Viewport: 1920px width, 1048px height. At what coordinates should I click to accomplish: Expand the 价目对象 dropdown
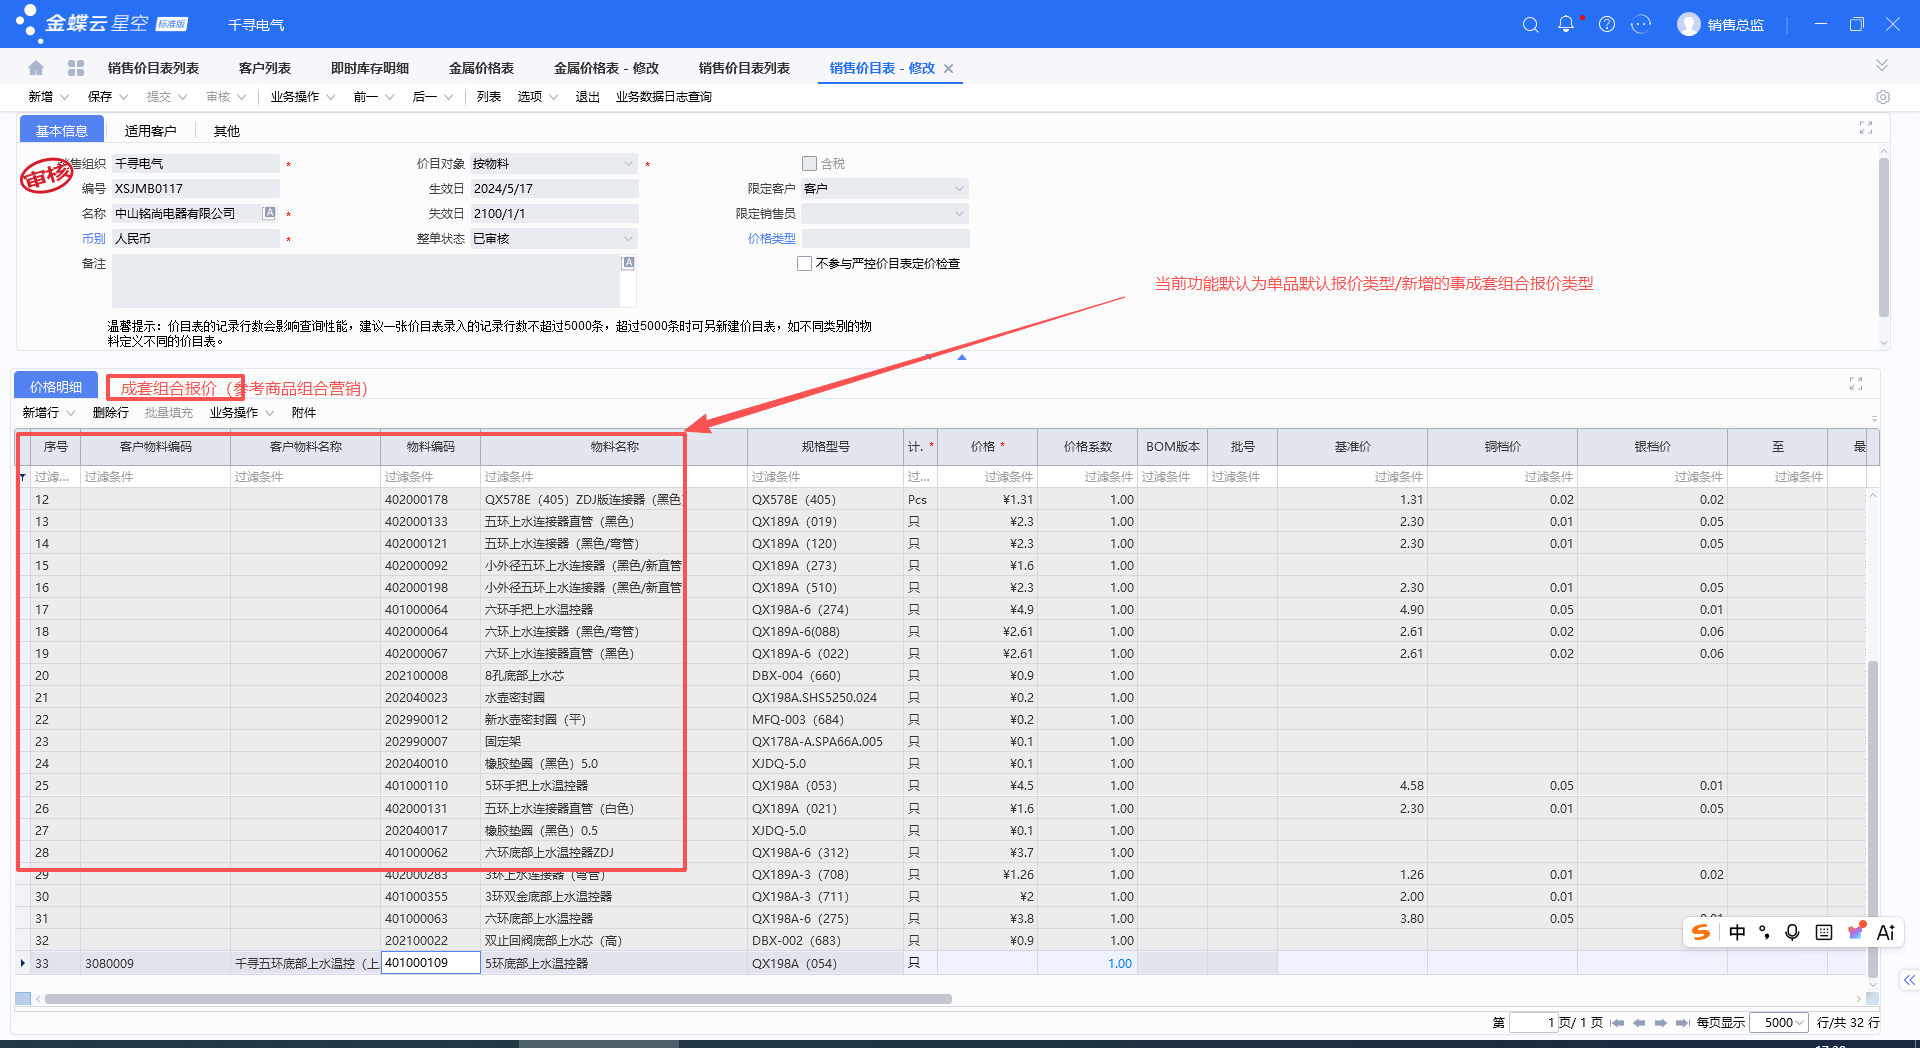(x=628, y=164)
